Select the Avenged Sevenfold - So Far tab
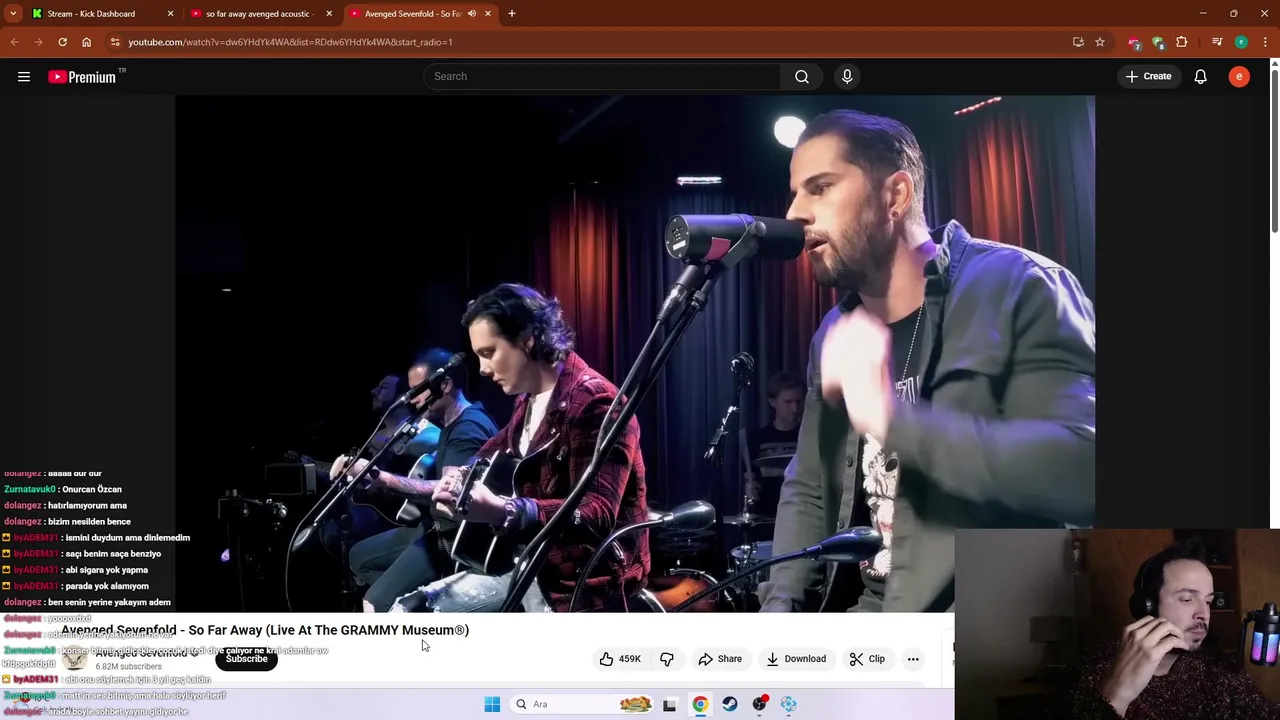This screenshot has width=1280, height=720. (x=412, y=14)
